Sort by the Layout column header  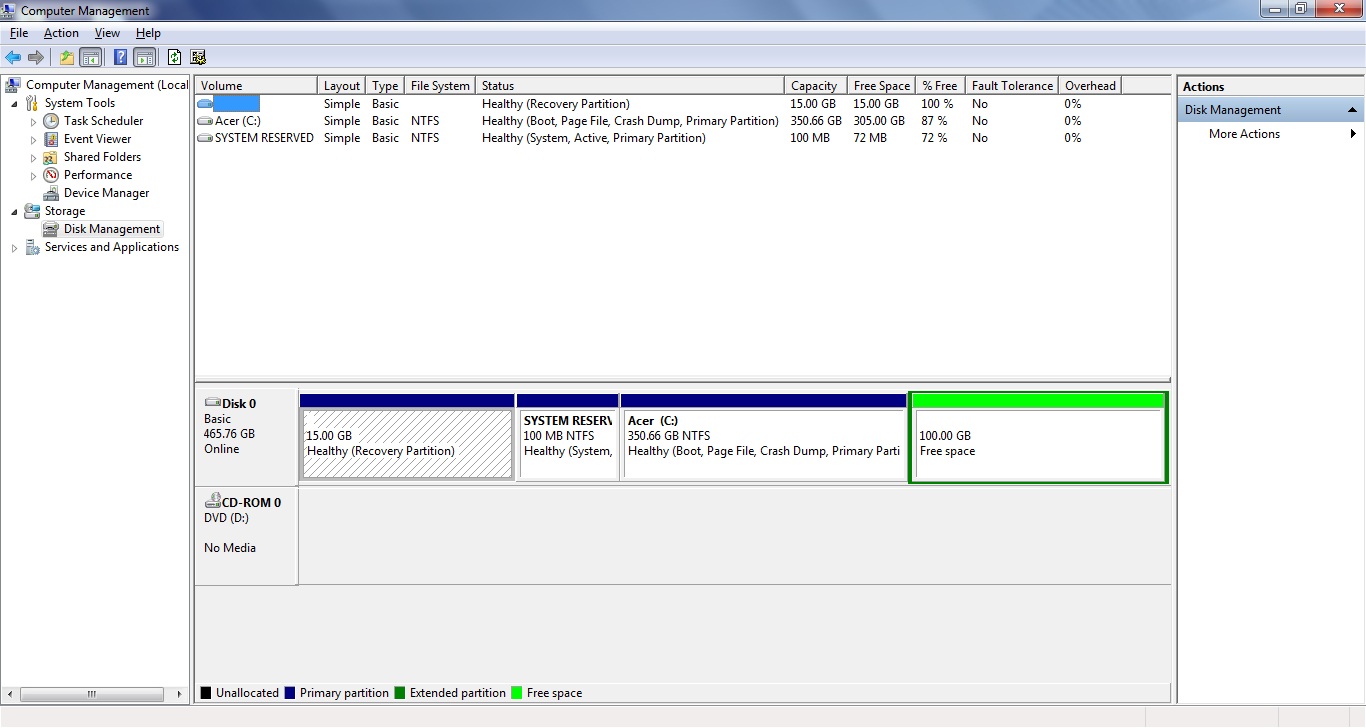coord(341,86)
